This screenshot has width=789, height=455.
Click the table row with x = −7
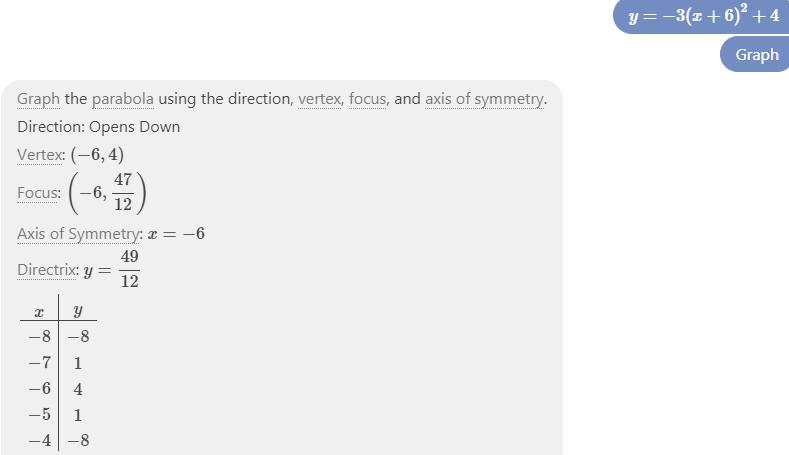pyautogui.click(x=58, y=363)
